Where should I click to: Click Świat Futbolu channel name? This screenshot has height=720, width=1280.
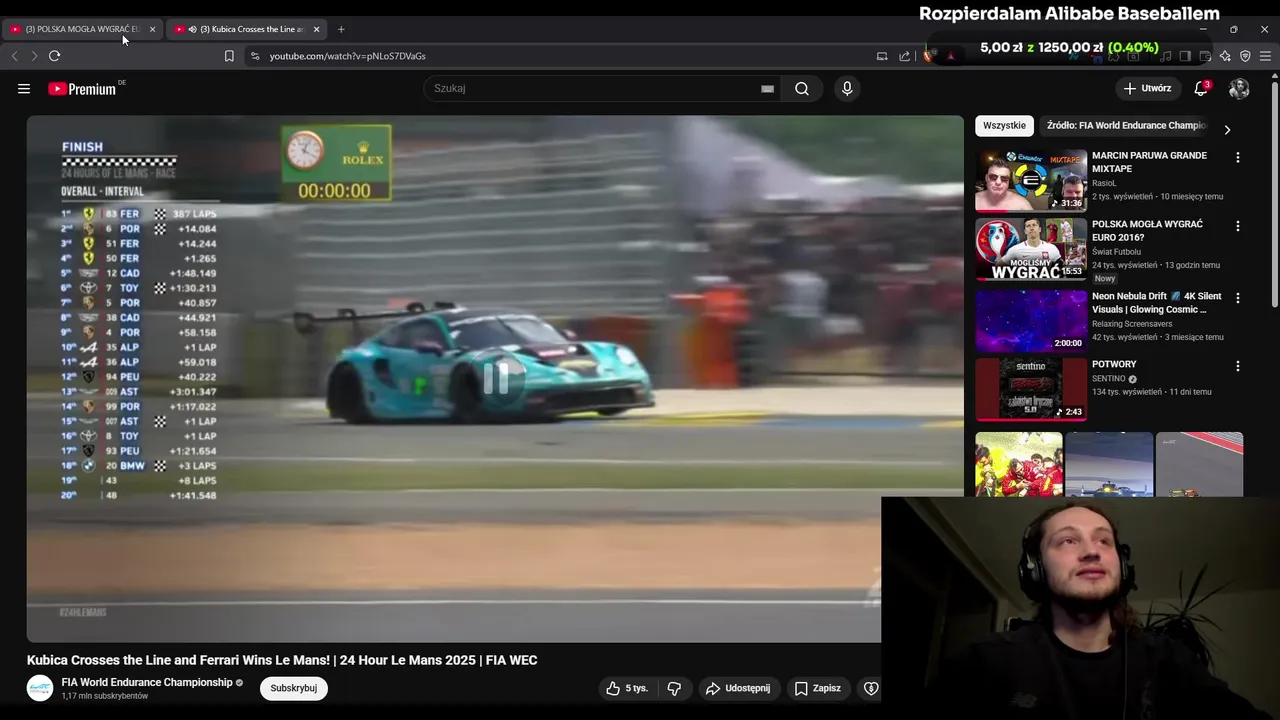(1116, 252)
